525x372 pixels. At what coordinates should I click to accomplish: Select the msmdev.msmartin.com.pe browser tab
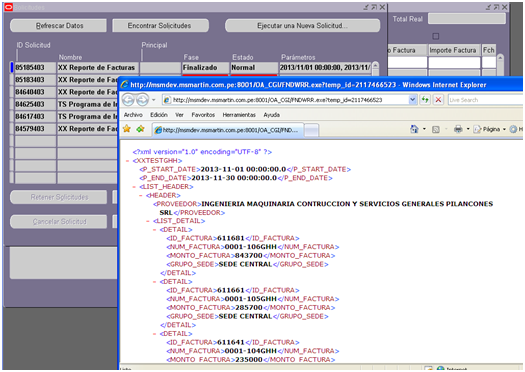pyautogui.click(x=228, y=130)
